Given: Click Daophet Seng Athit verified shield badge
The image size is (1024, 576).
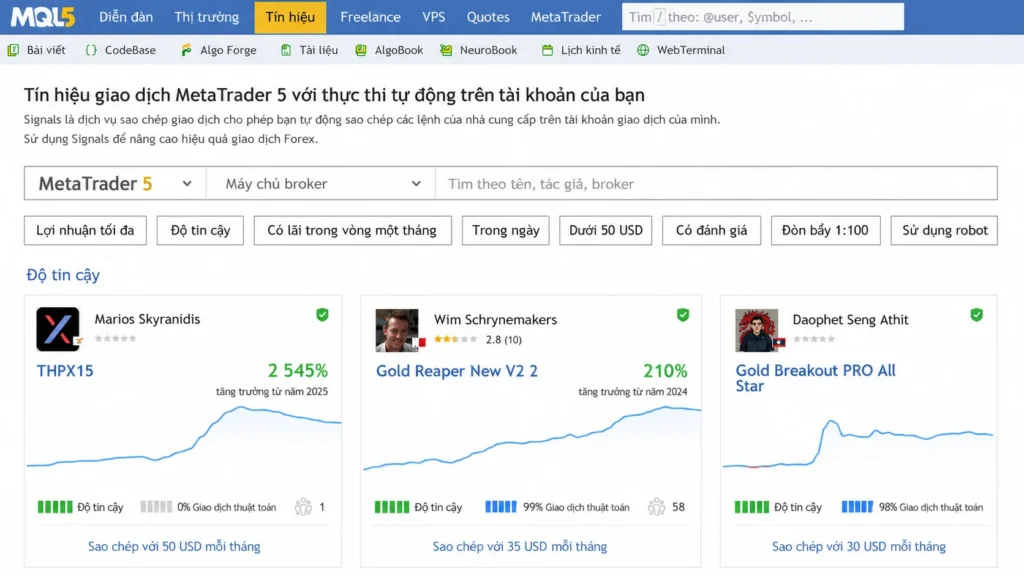Looking at the screenshot, I should (977, 315).
